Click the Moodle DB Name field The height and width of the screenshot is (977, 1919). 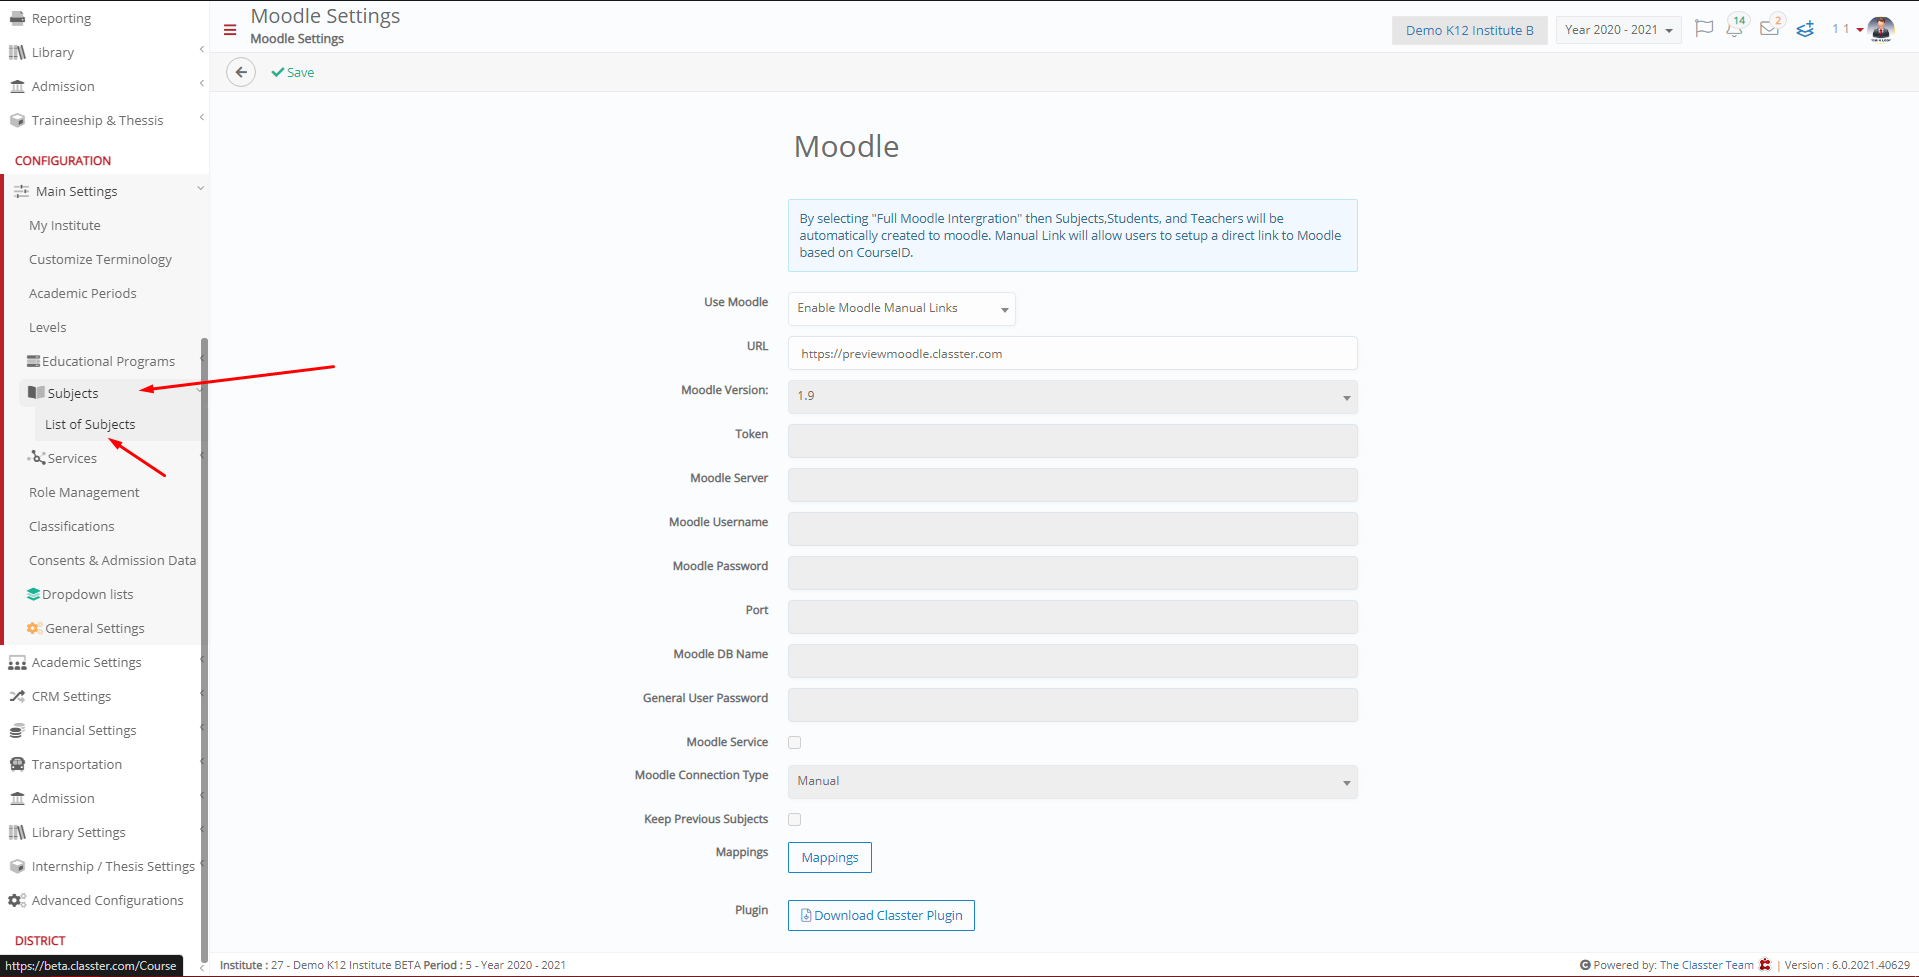pyautogui.click(x=1072, y=660)
